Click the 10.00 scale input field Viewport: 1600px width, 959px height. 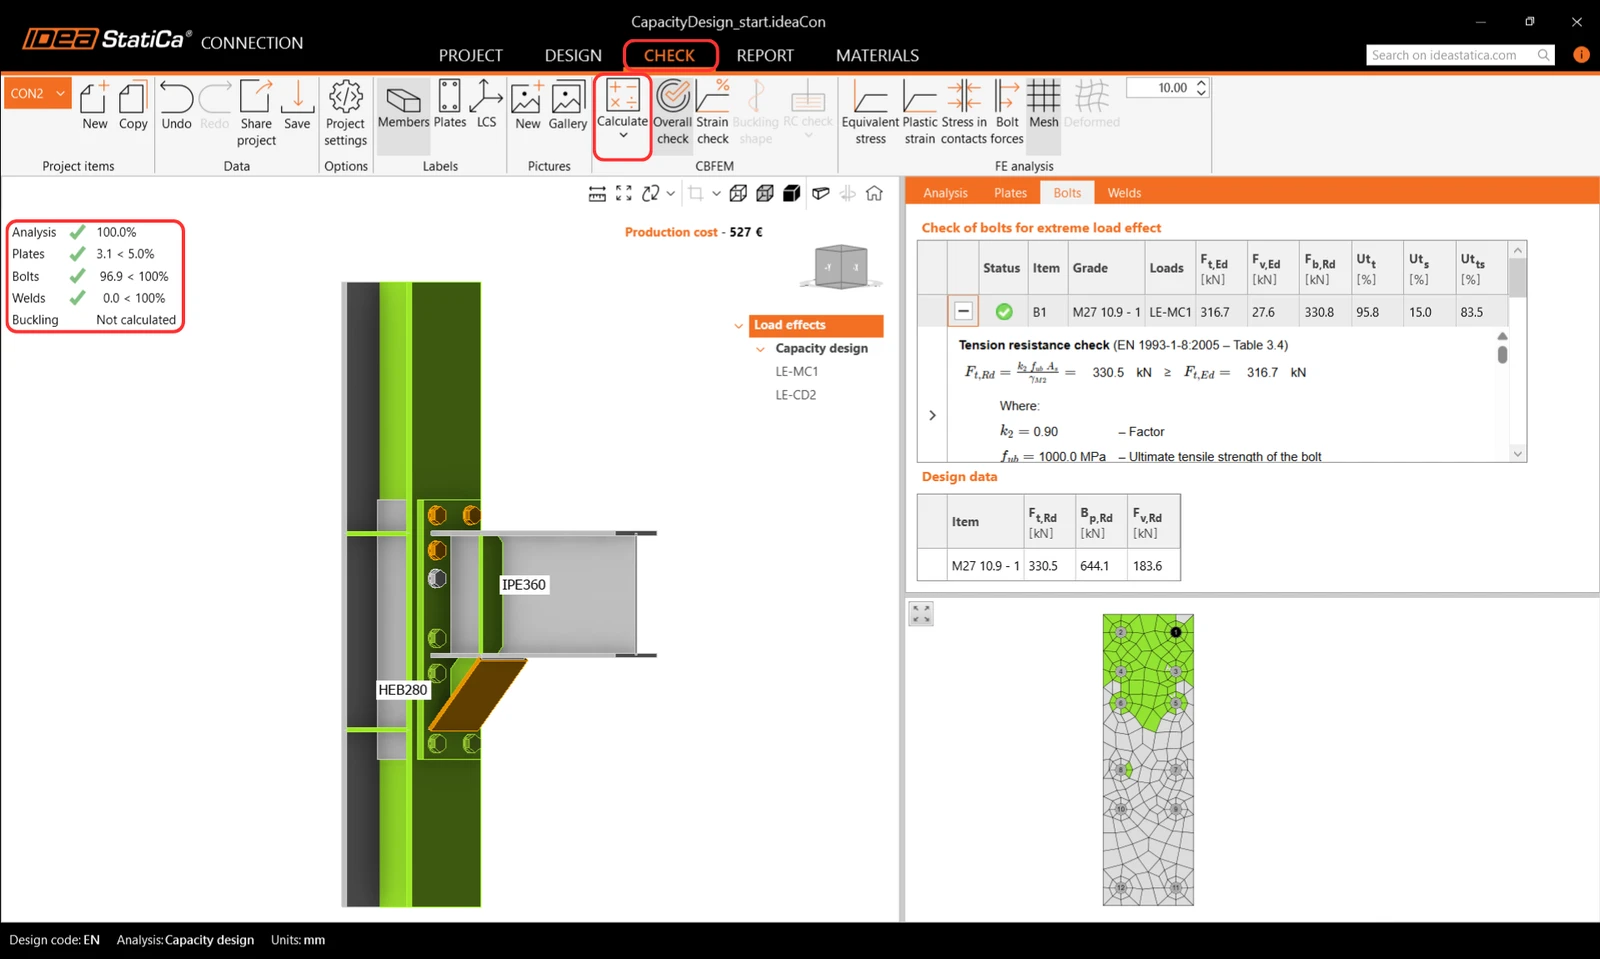(1160, 88)
